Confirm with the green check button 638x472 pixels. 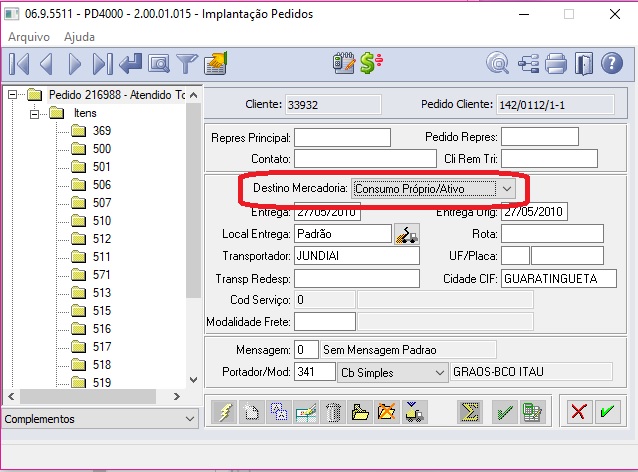[x=607, y=411]
